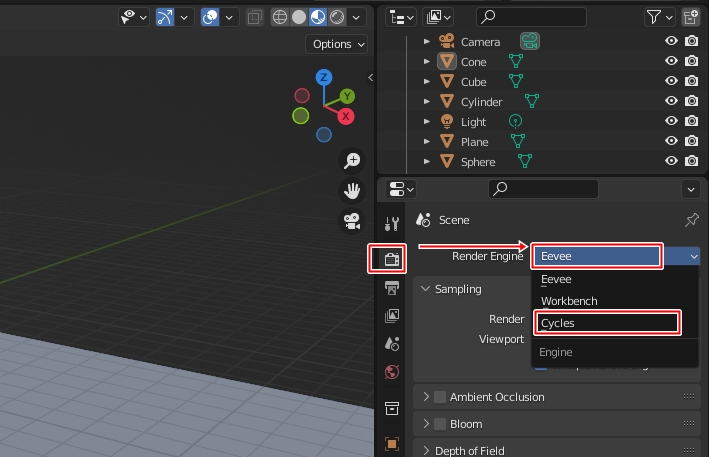Click the Zoom viewport icon
This screenshot has width=709, height=457.
point(352,160)
